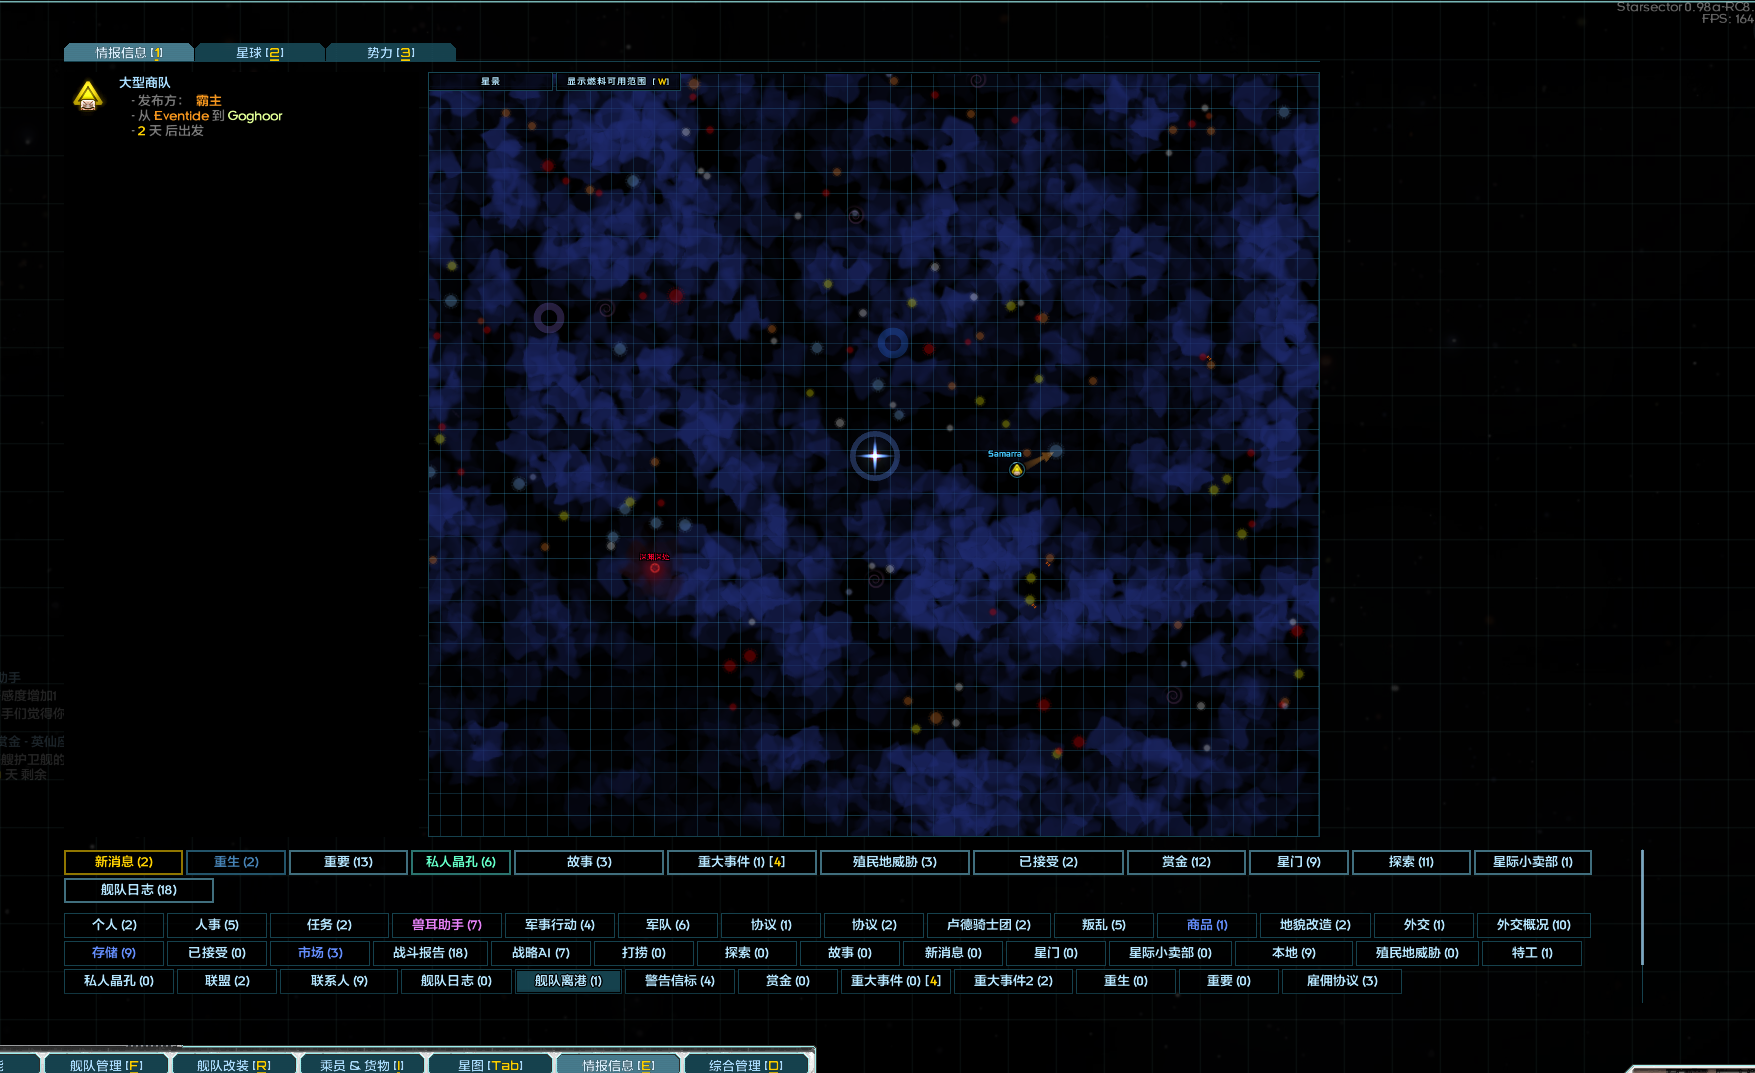Toggle the 殖民地威胁 (3) filter tag
This screenshot has height=1073, width=1755.
tap(895, 862)
